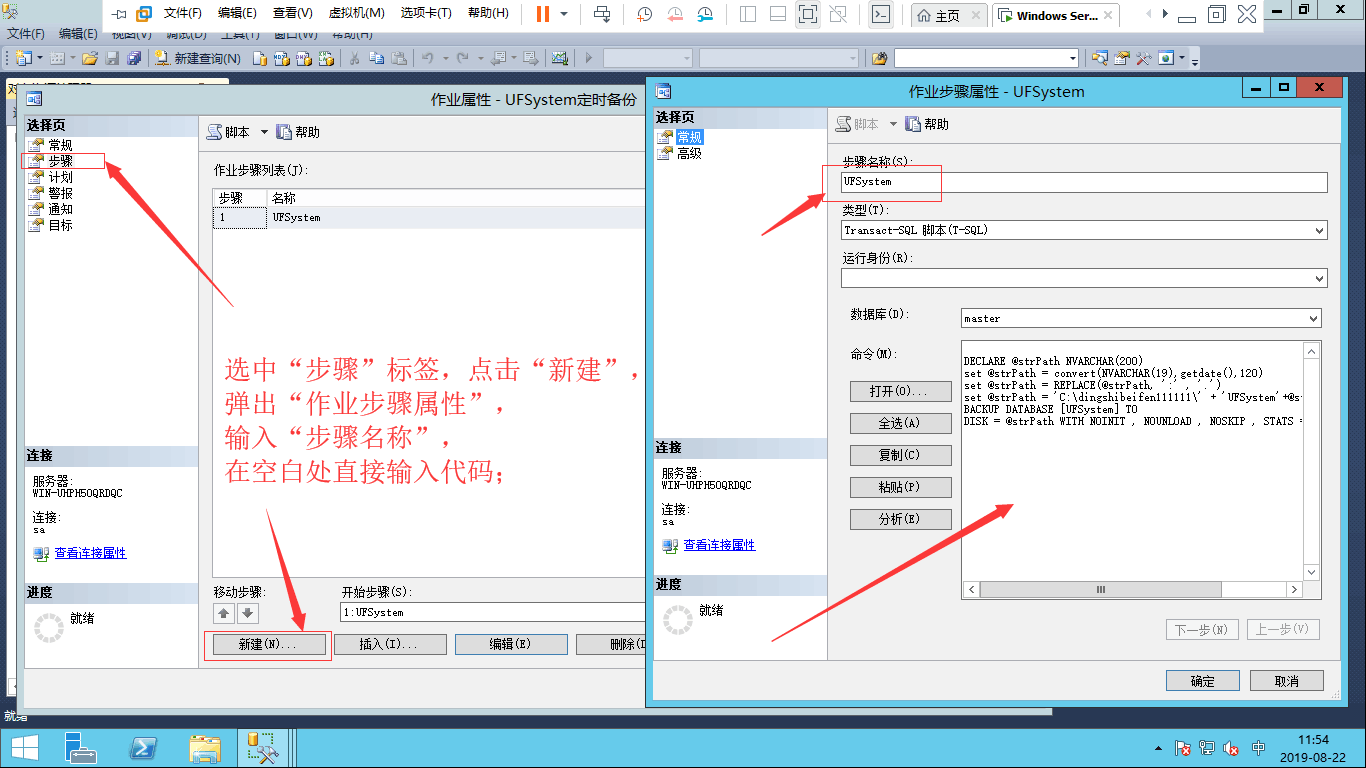The width and height of the screenshot is (1366, 768).
Task: Click the tools hammer-wrench icon in SSMS toolbar
Action: point(1143,58)
